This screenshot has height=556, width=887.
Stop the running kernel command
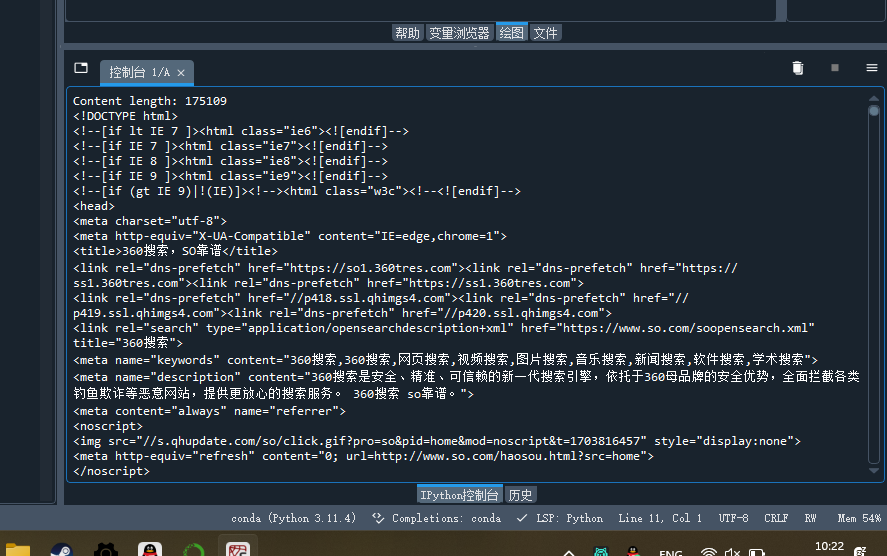pos(835,68)
